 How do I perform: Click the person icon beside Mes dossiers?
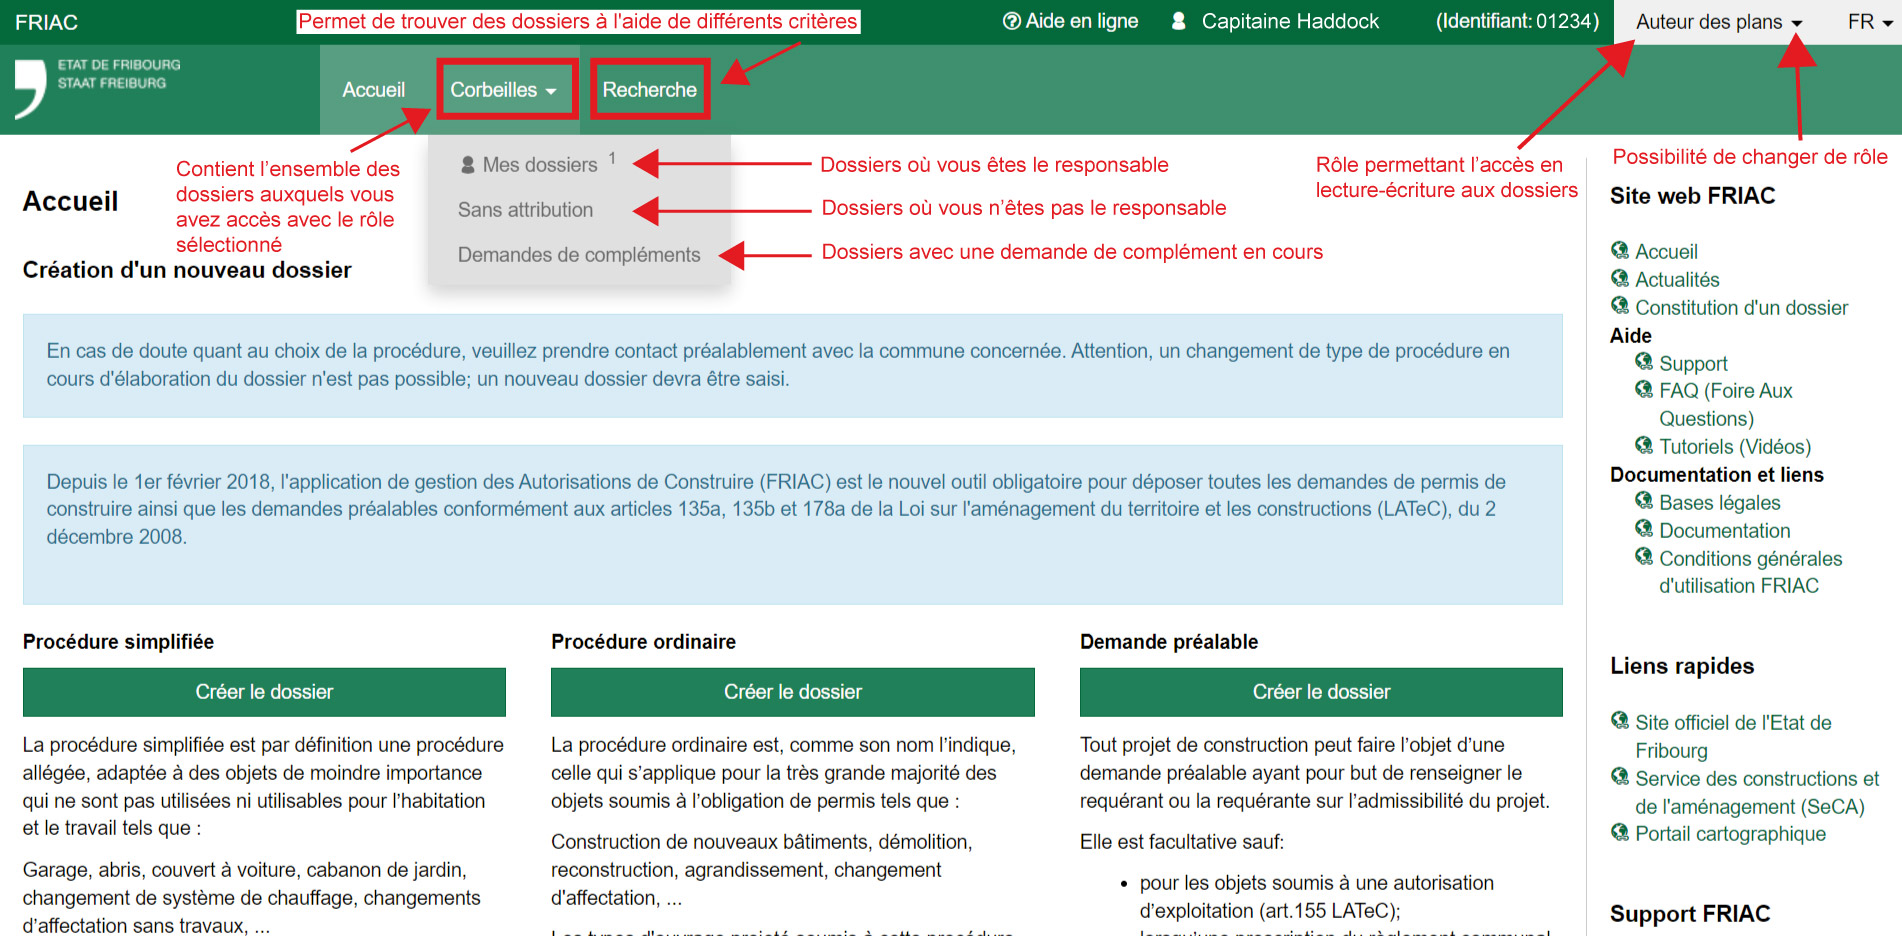coord(467,165)
